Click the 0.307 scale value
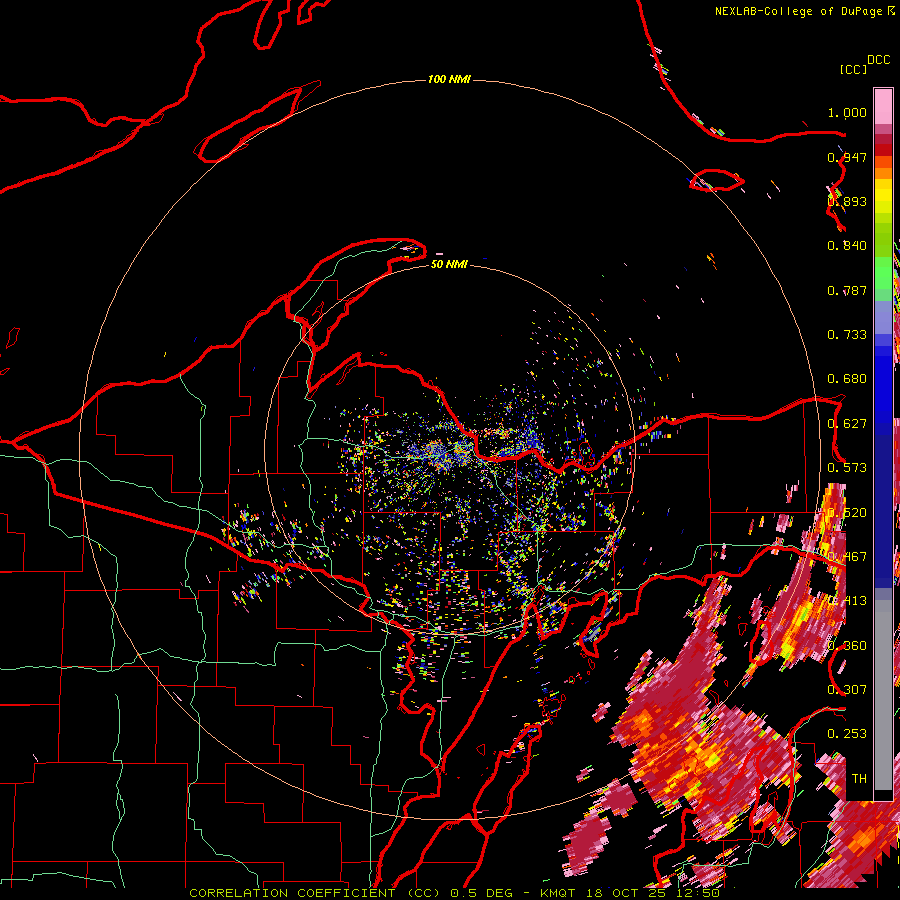Screen dimensions: 900x900 [x=847, y=690]
